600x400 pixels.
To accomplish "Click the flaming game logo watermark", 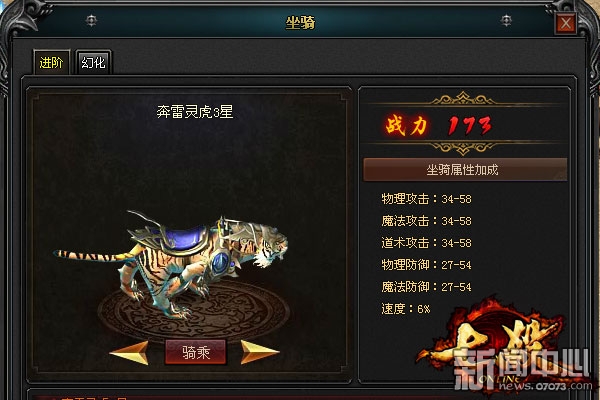I will (505, 344).
